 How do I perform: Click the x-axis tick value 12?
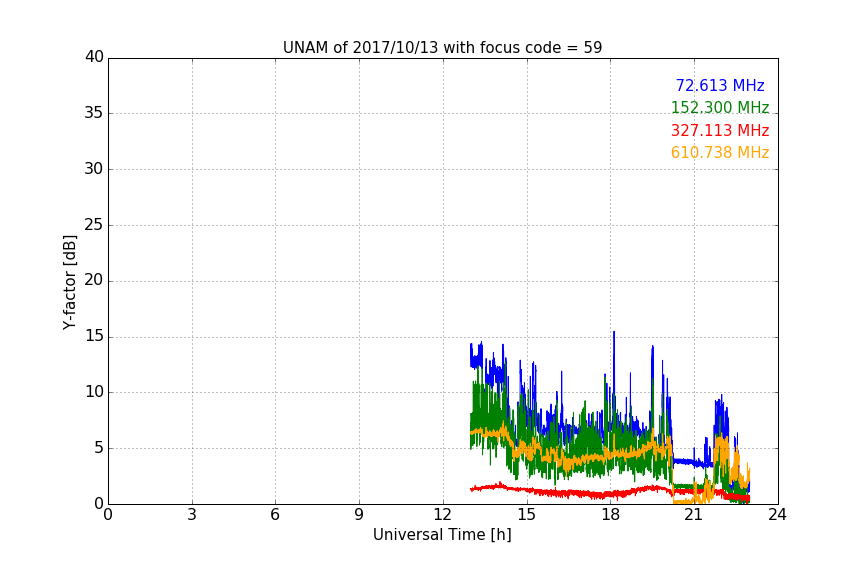(x=443, y=515)
